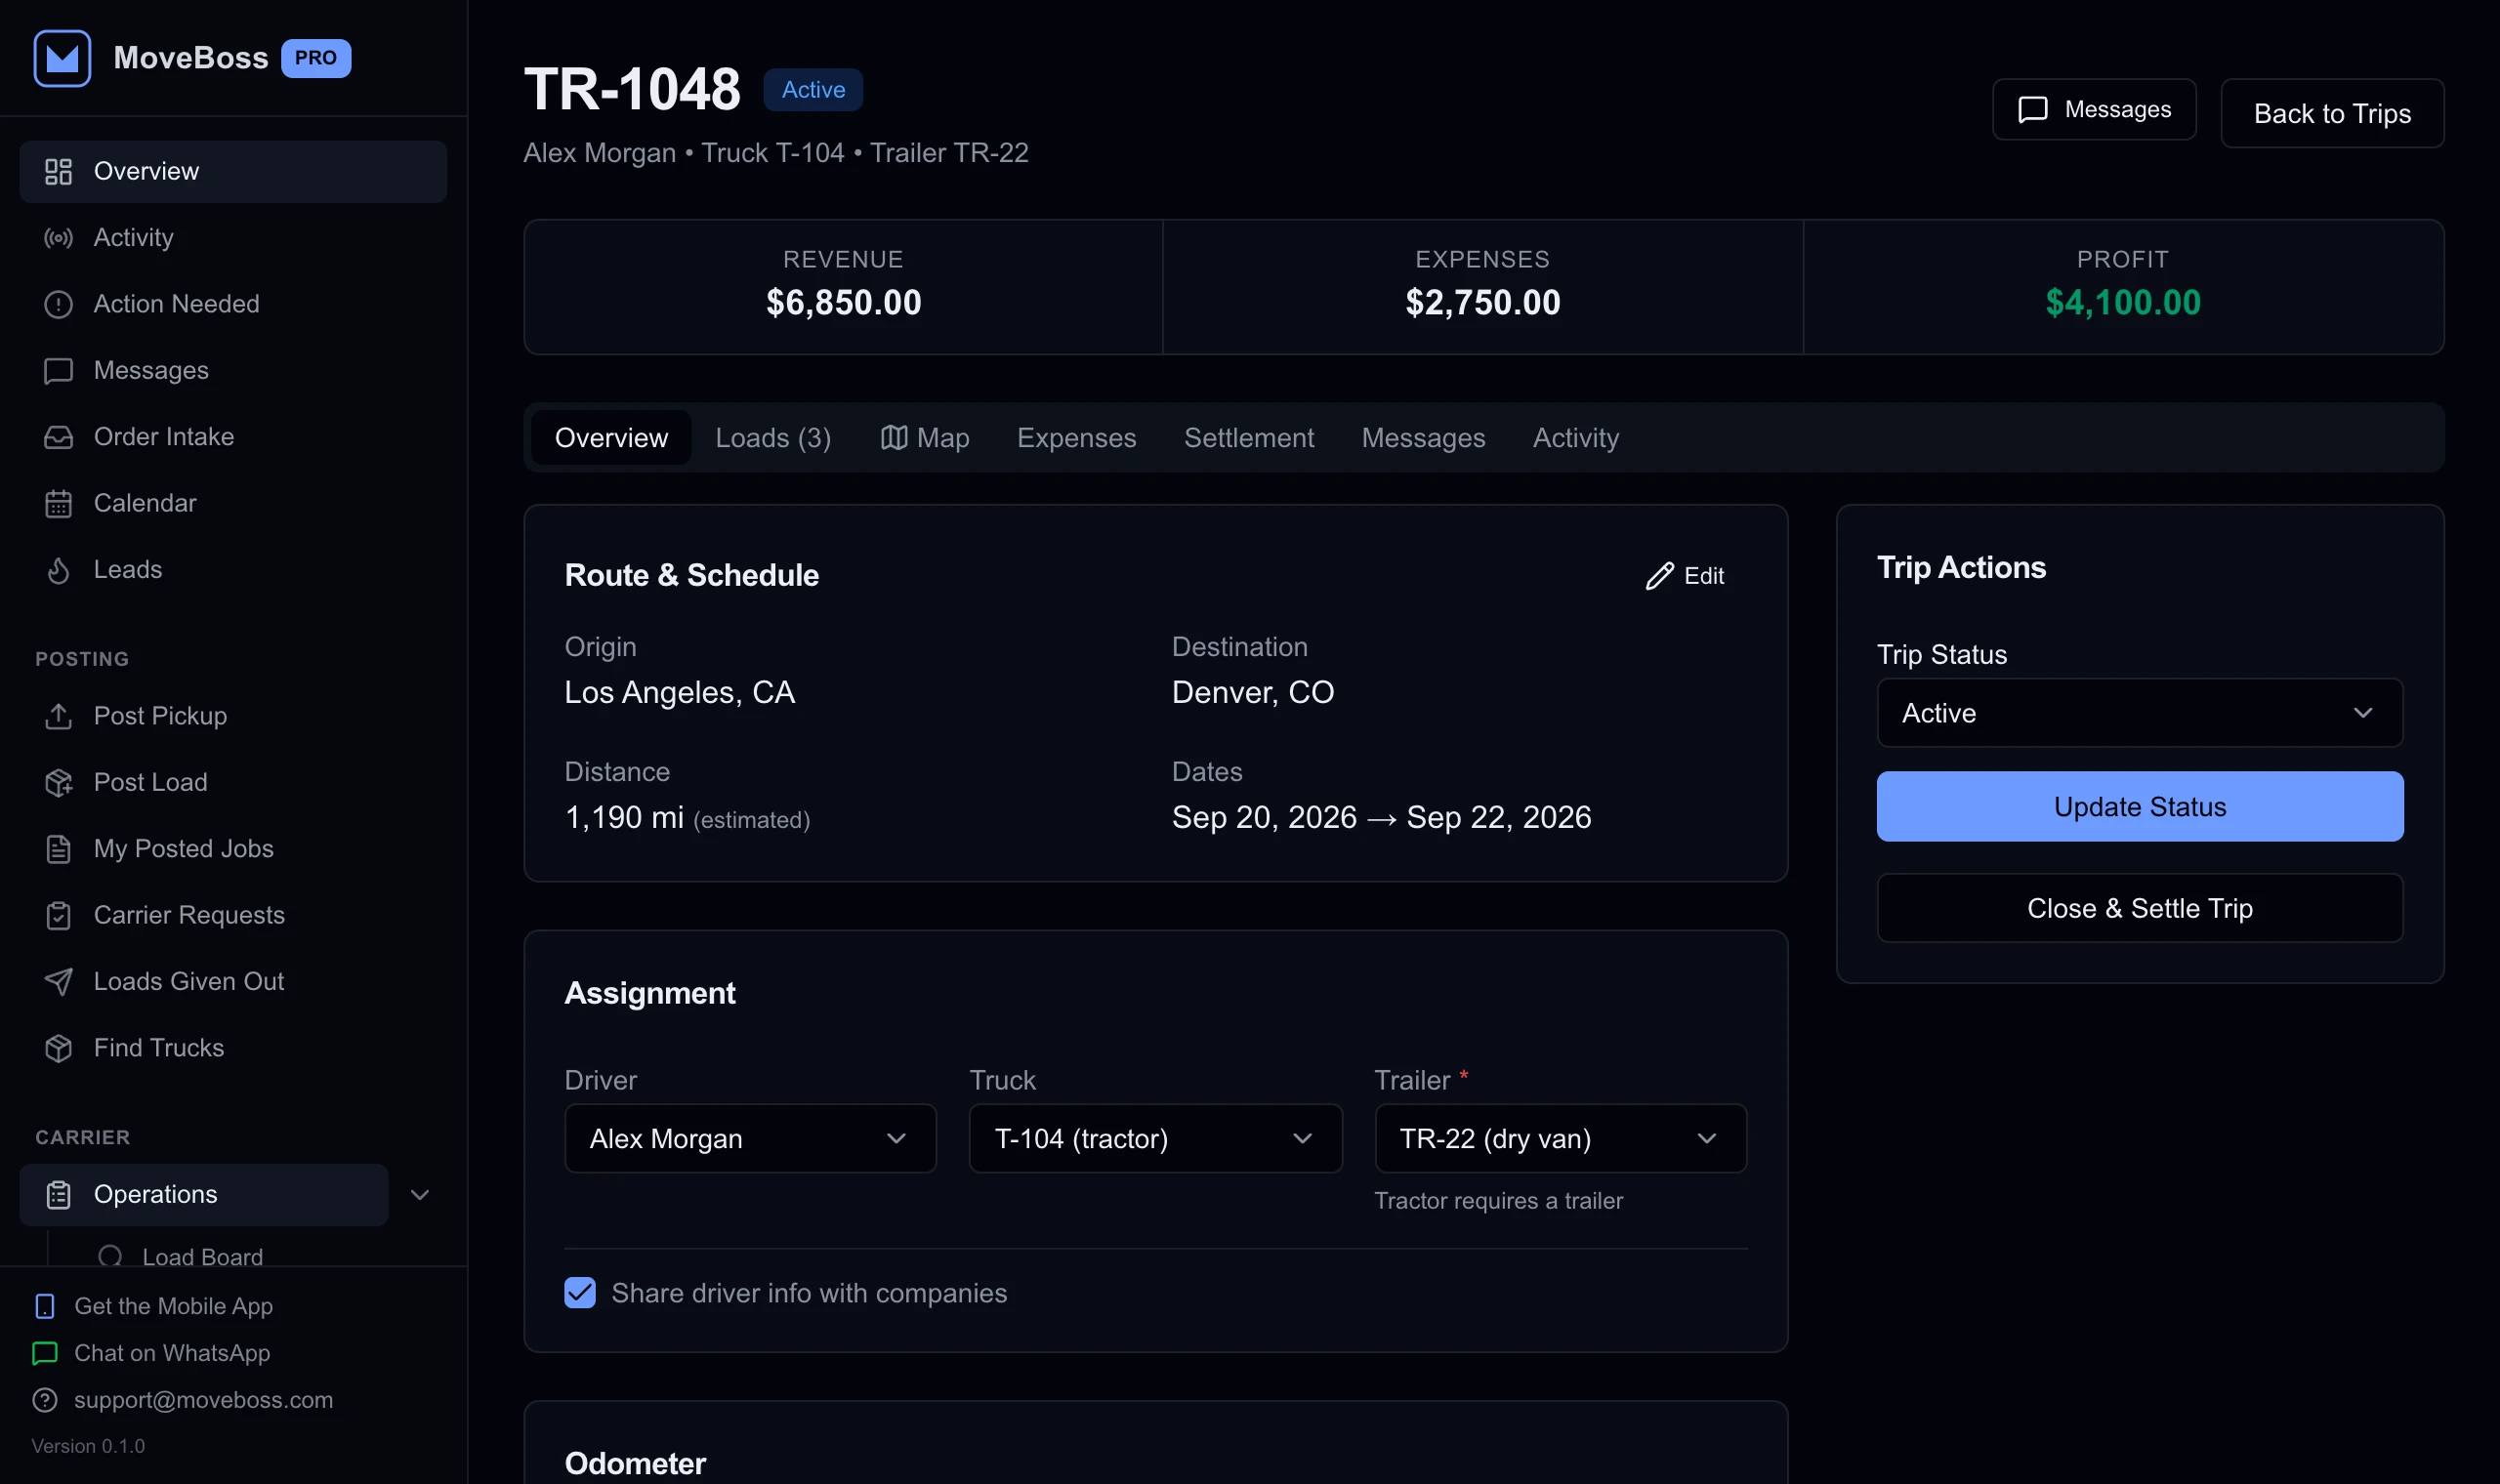Click the profit value $4,100.00

click(2123, 303)
